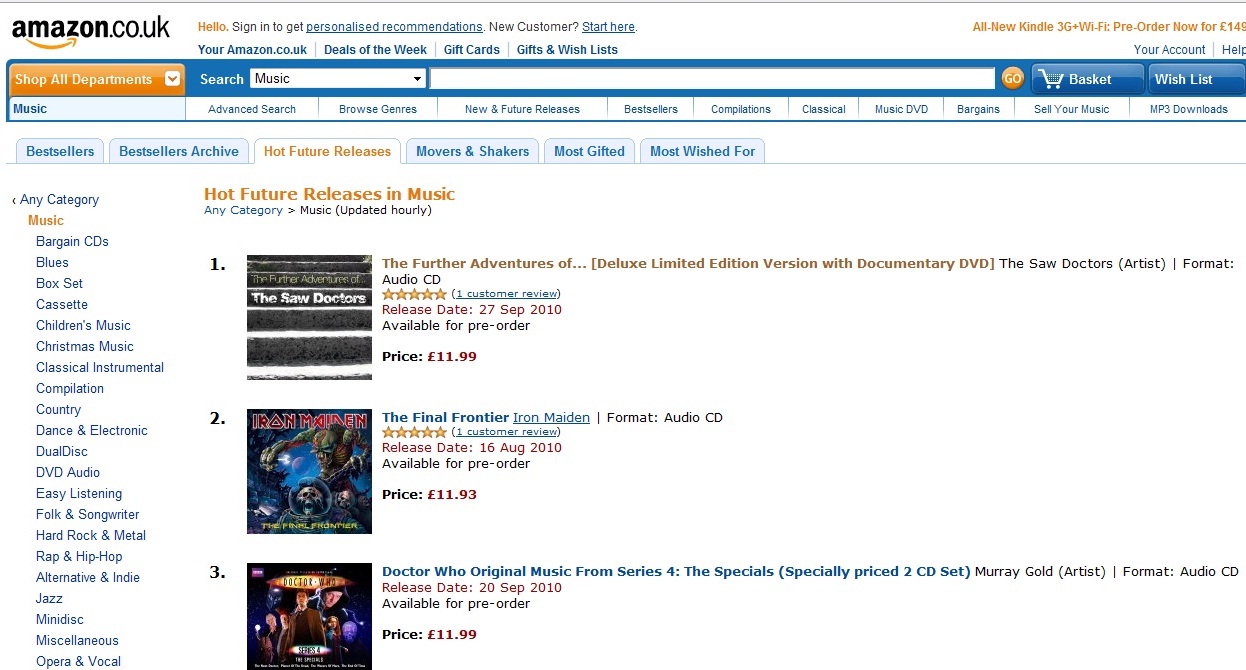Select Easy Listening category
This screenshot has width=1246, height=670.
tap(79, 493)
